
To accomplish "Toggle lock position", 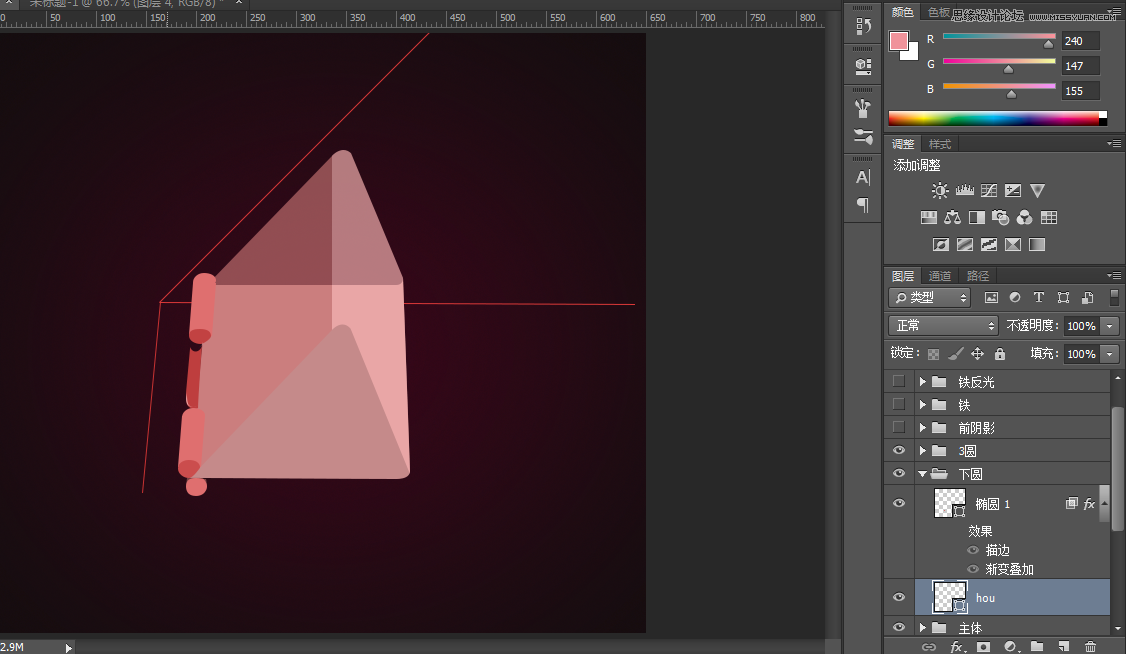I will coord(977,353).
